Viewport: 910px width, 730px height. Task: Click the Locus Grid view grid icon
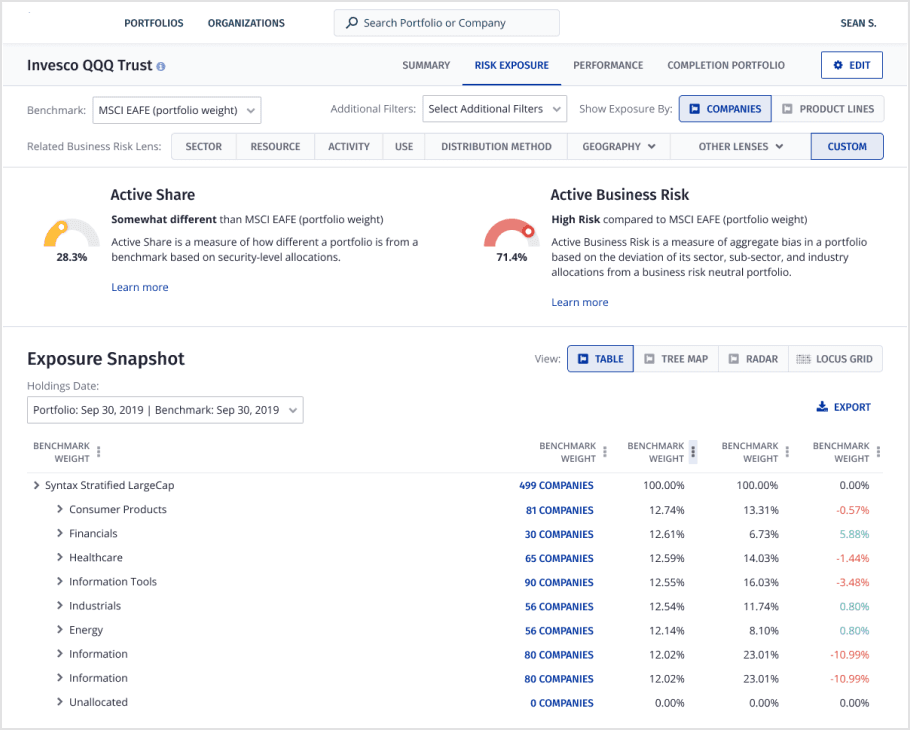(x=803, y=359)
